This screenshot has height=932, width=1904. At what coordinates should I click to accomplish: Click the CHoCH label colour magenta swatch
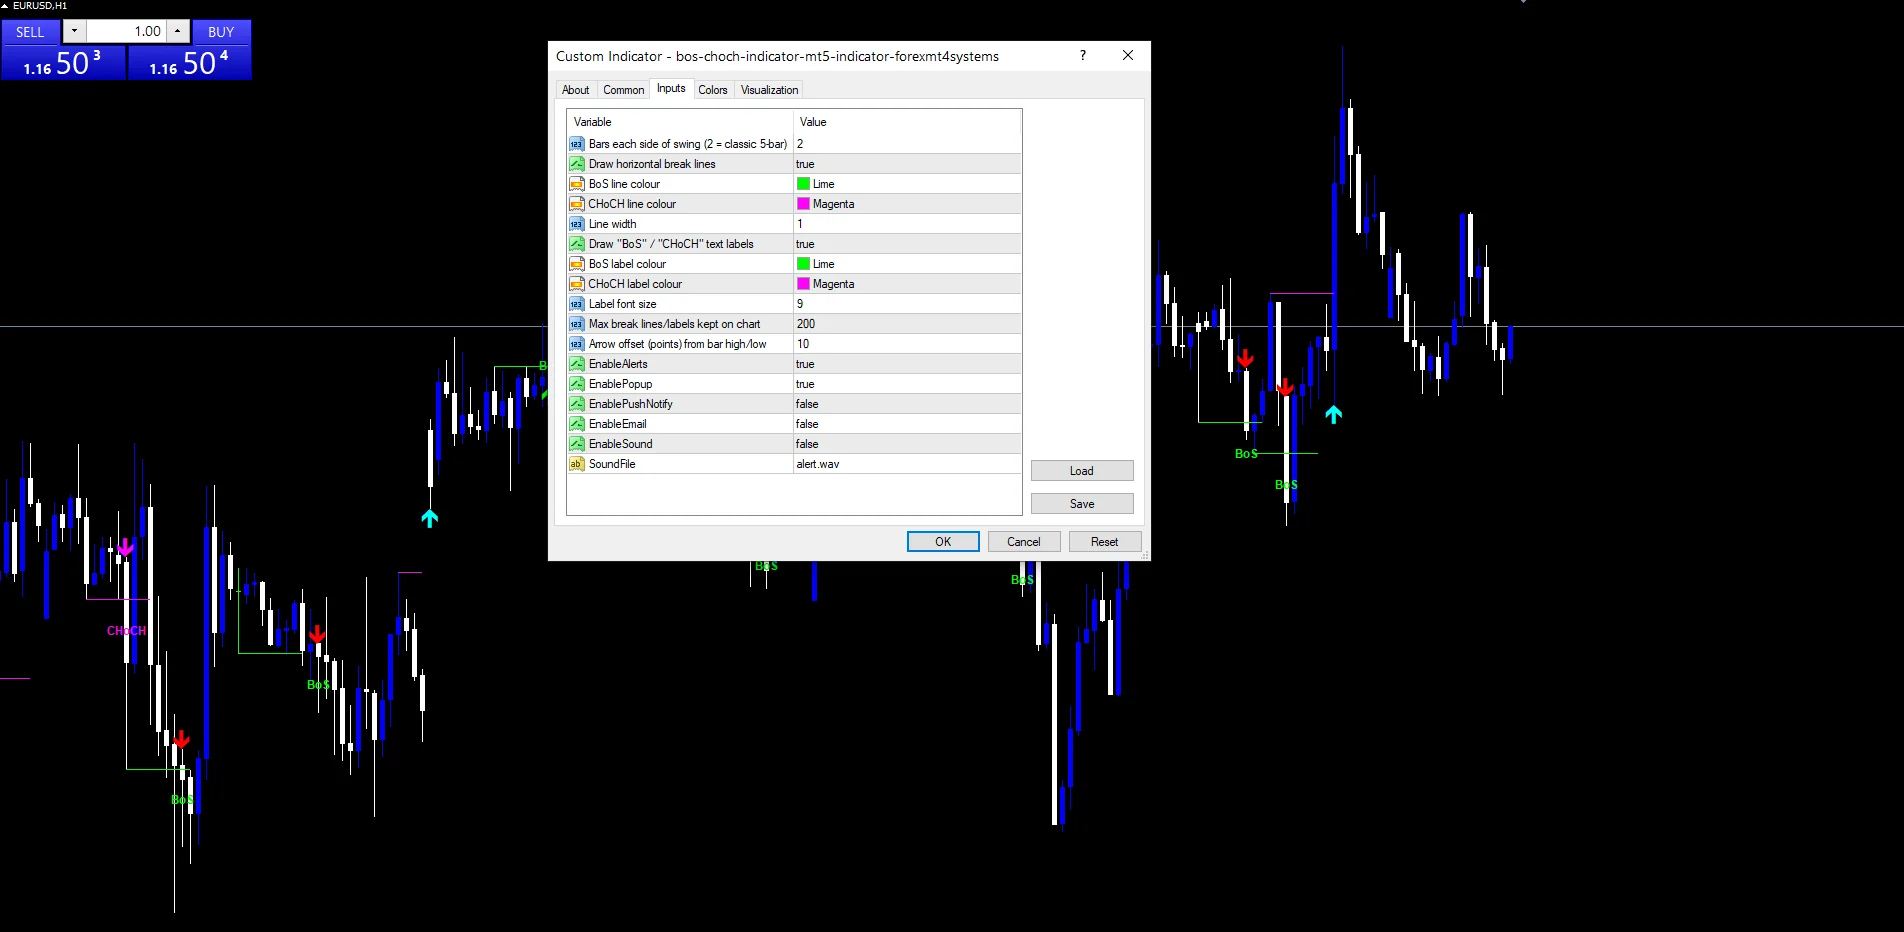803,284
